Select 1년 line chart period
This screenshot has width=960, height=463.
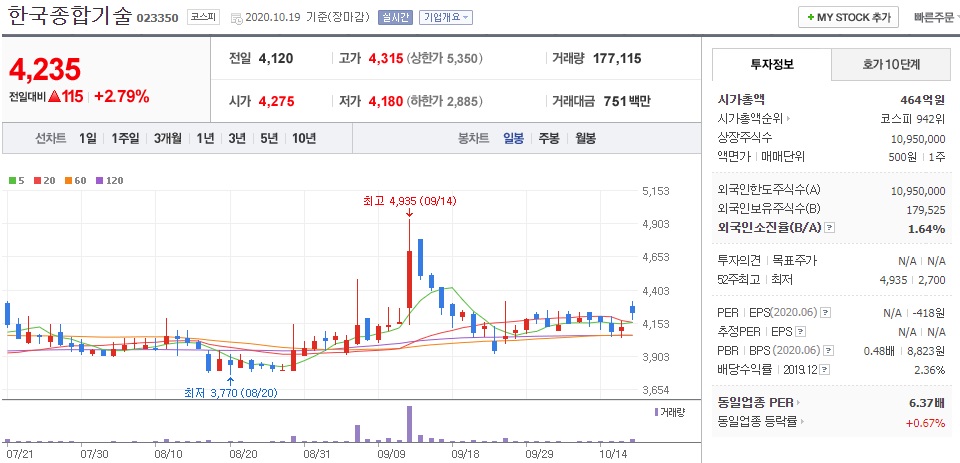coord(205,138)
